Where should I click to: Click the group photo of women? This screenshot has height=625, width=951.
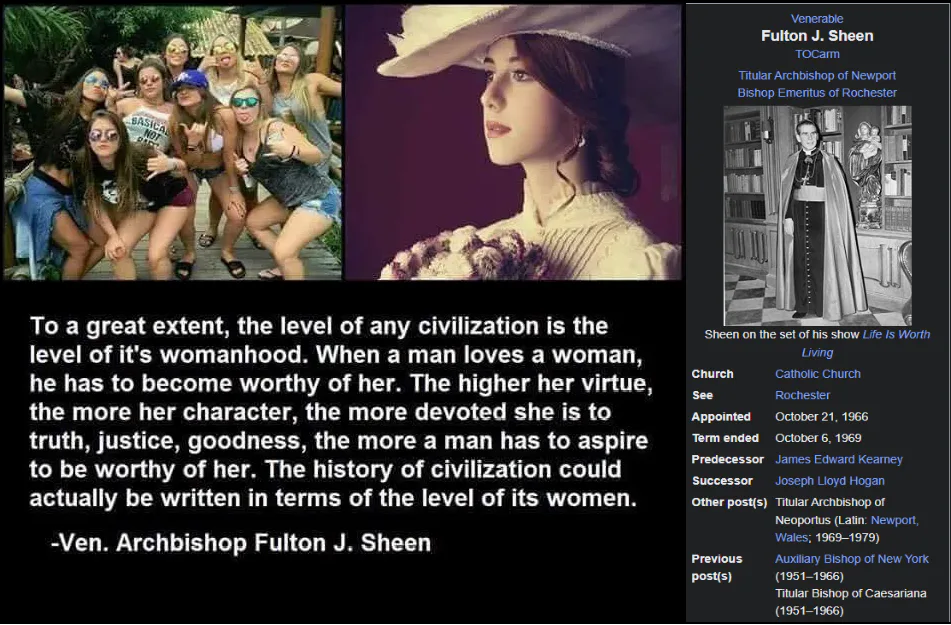click(173, 143)
